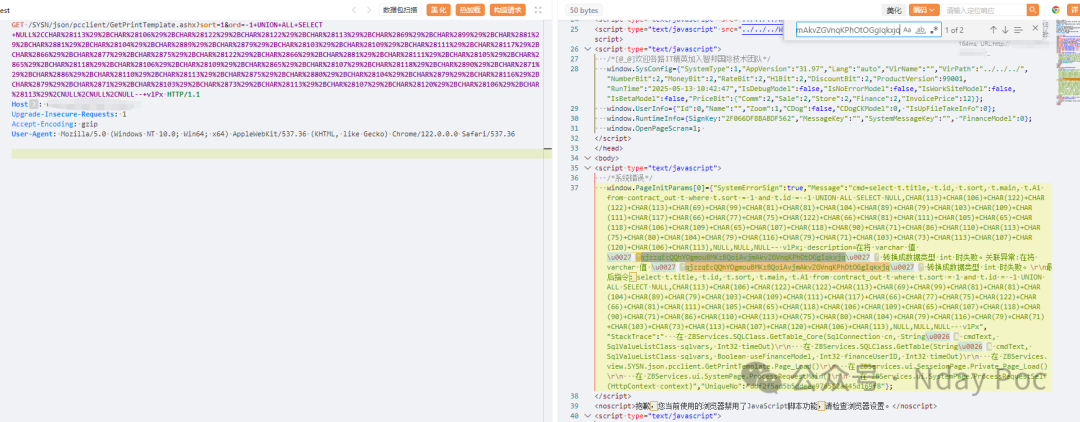Click the 50 bytes response size tag
Viewport: 1080px width, 422px height.
click(584, 10)
